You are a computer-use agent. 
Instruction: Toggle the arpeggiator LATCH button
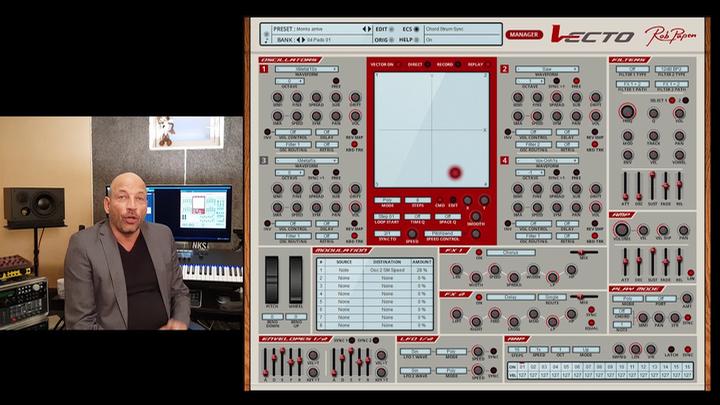[x=671, y=349]
